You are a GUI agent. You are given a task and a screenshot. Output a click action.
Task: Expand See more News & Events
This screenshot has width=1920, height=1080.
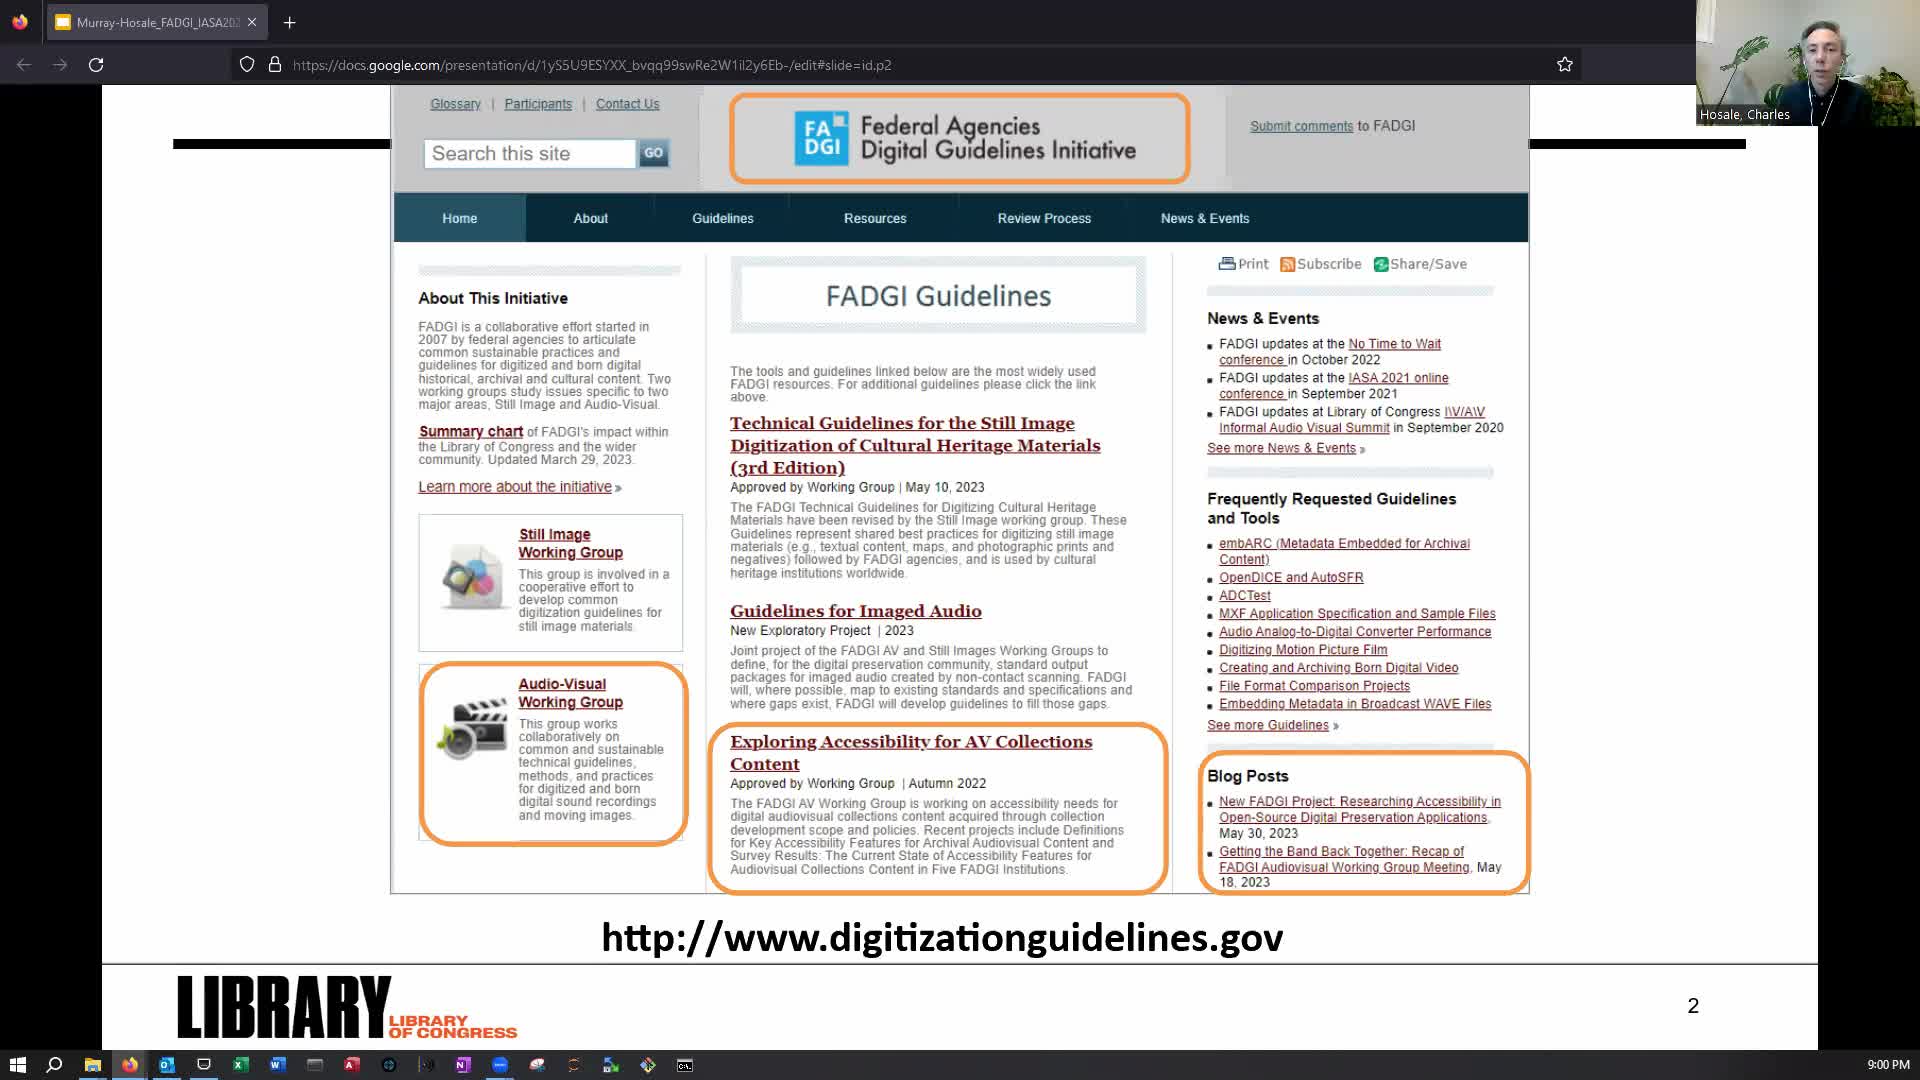pos(1281,448)
